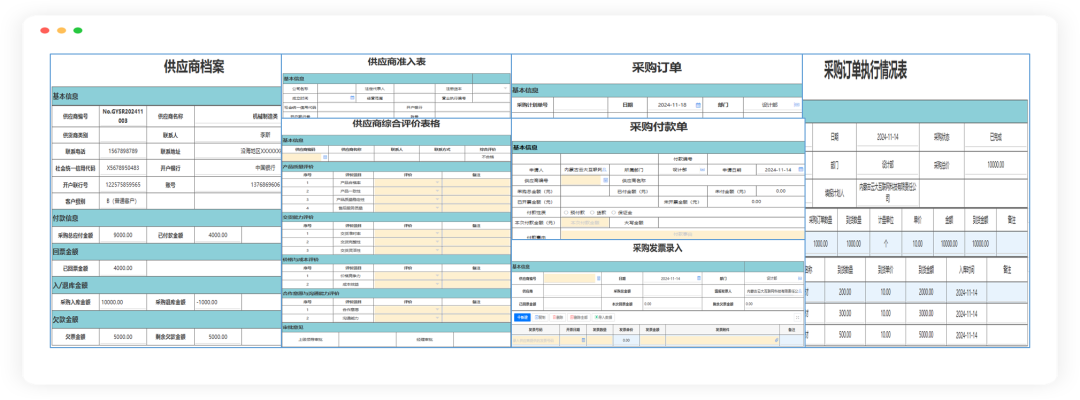Click 采购总应付金额 value 9000.00
This screenshot has width=1080, height=400.
click(x=123, y=235)
